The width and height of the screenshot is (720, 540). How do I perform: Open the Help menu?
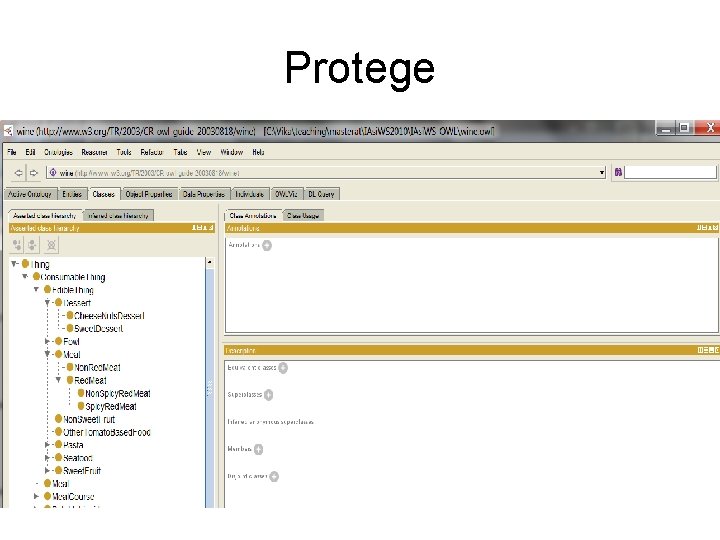[258, 152]
